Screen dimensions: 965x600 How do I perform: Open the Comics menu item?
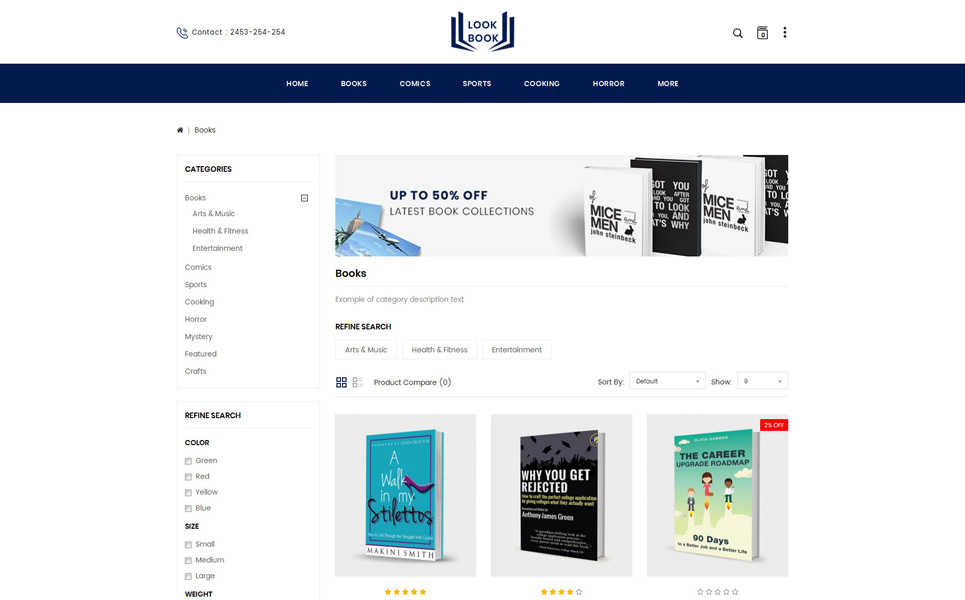coord(415,84)
